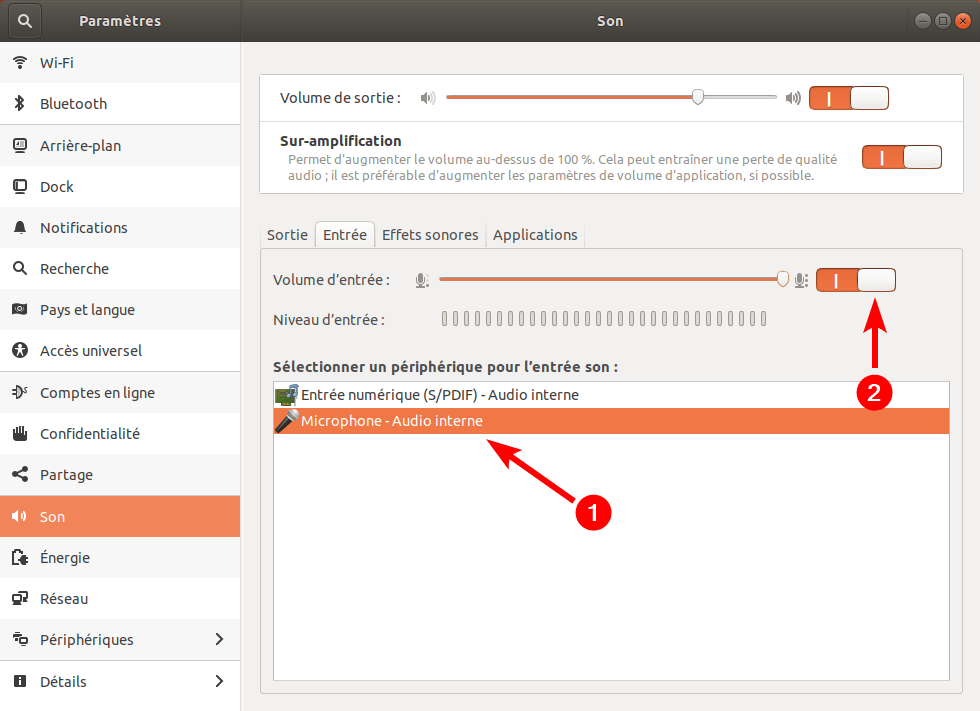Toggle the Volume d'entrée switch

(856, 280)
